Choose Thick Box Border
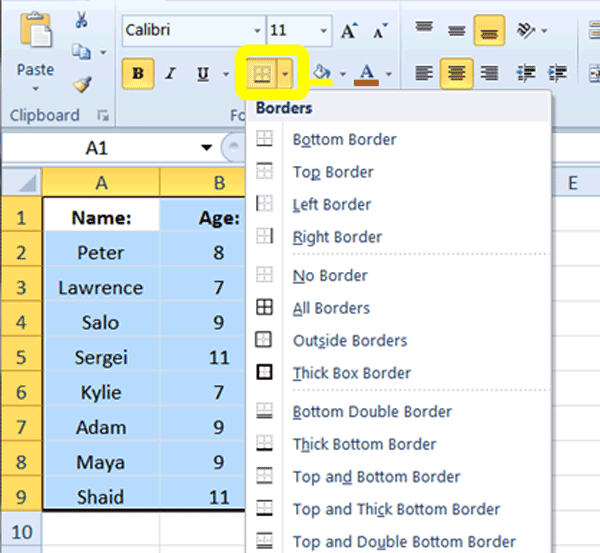This screenshot has width=600, height=553. (x=398, y=373)
